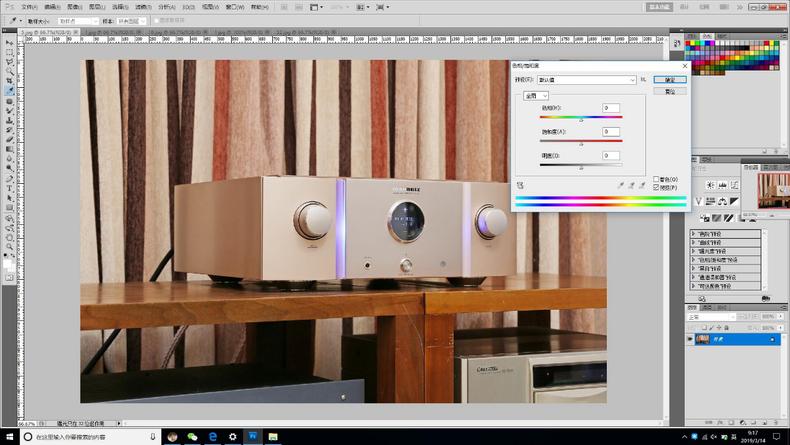Uncheck the Preview (预览) checkbox
The width and height of the screenshot is (790, 445).
(656, 187)
